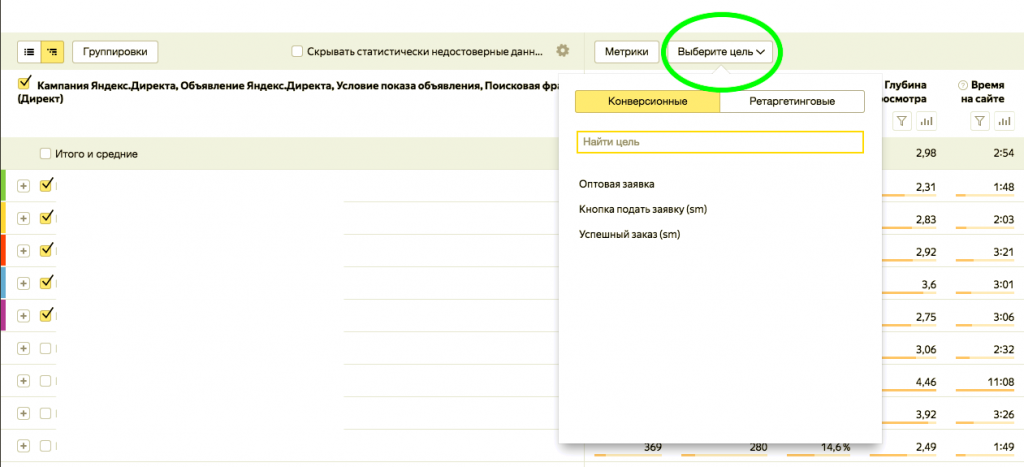Screen dimensions: 1024x467
Task: Open the Выберите цель dropdown
Action: point(721,51)
